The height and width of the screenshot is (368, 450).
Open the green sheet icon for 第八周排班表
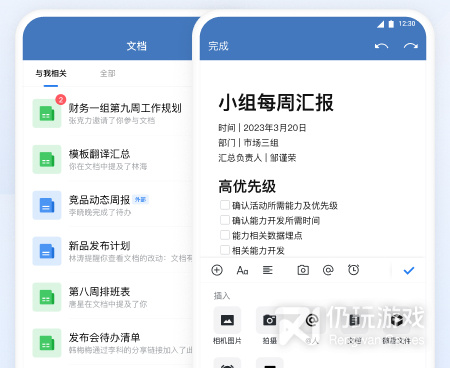click(x=47, y=297)
